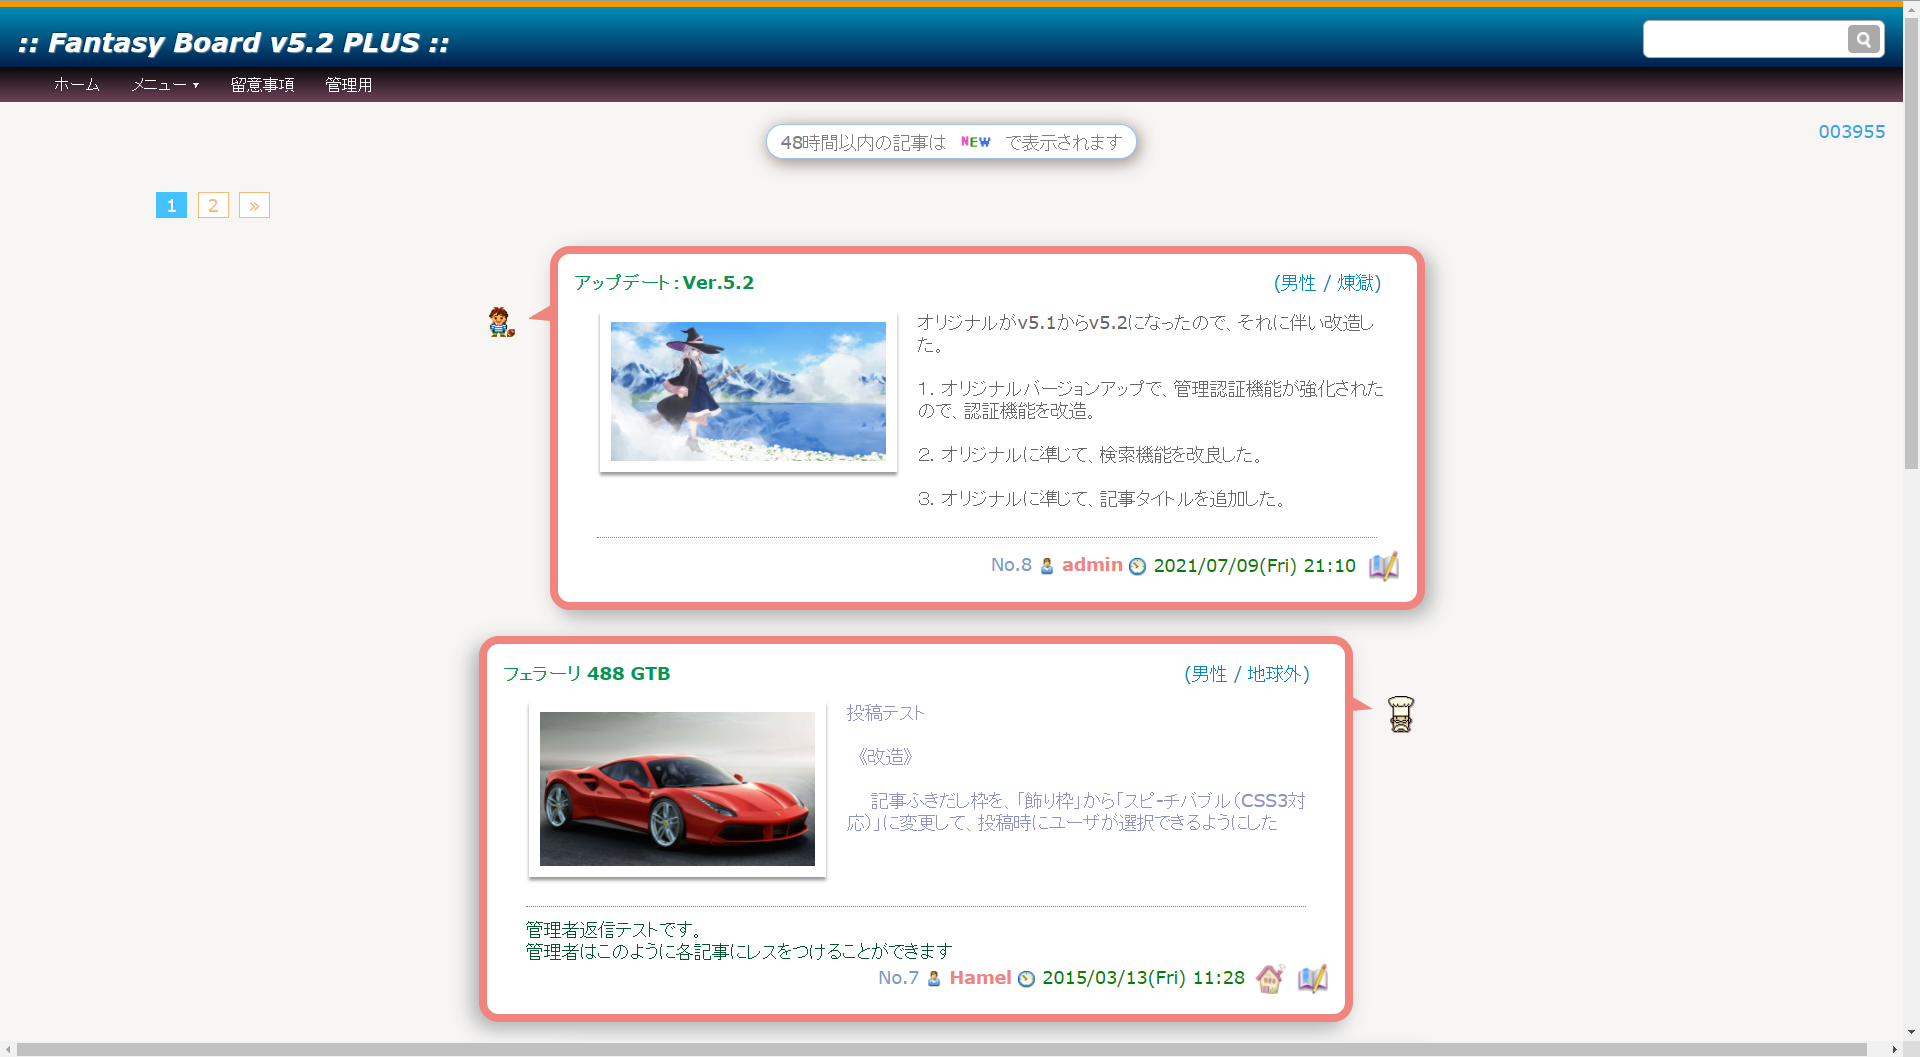1920x1057 pixels.
Task: Click into the search text field
Action: (1745, 39)
